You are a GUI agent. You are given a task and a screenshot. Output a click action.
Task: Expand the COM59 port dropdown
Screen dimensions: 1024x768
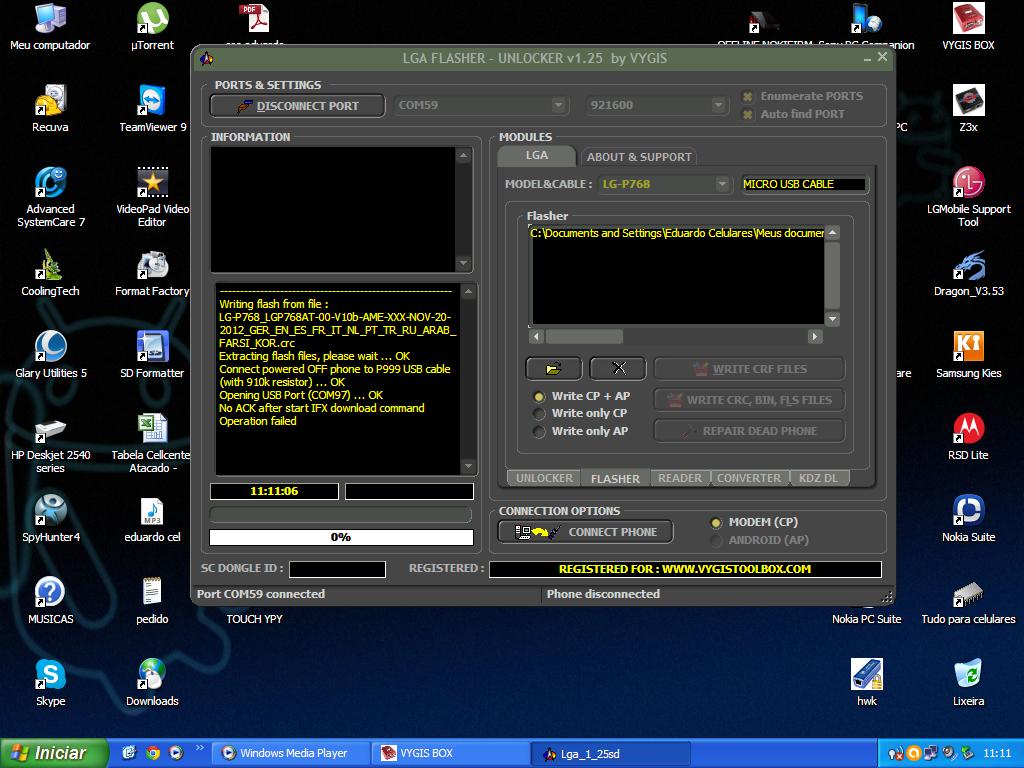point(558,105)
